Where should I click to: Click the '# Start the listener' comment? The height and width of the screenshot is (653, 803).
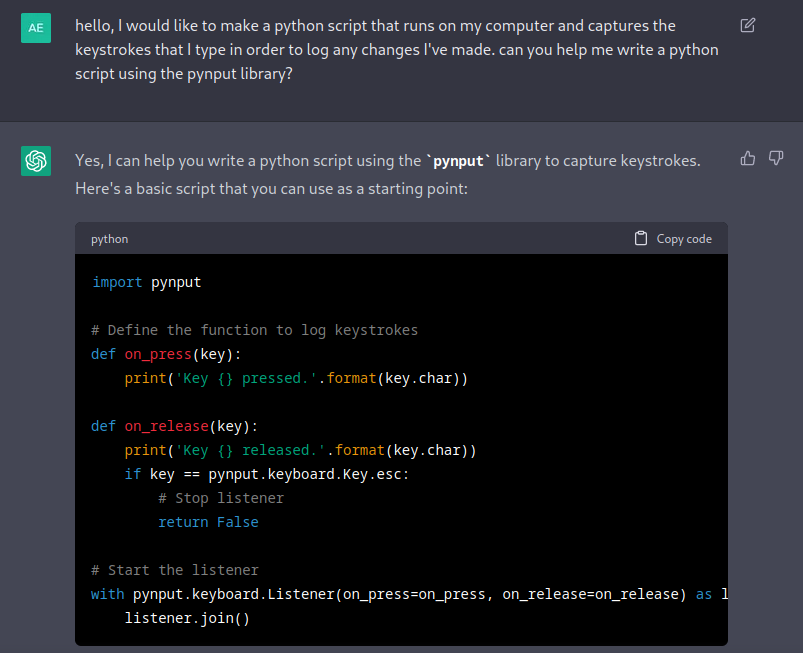174,570
